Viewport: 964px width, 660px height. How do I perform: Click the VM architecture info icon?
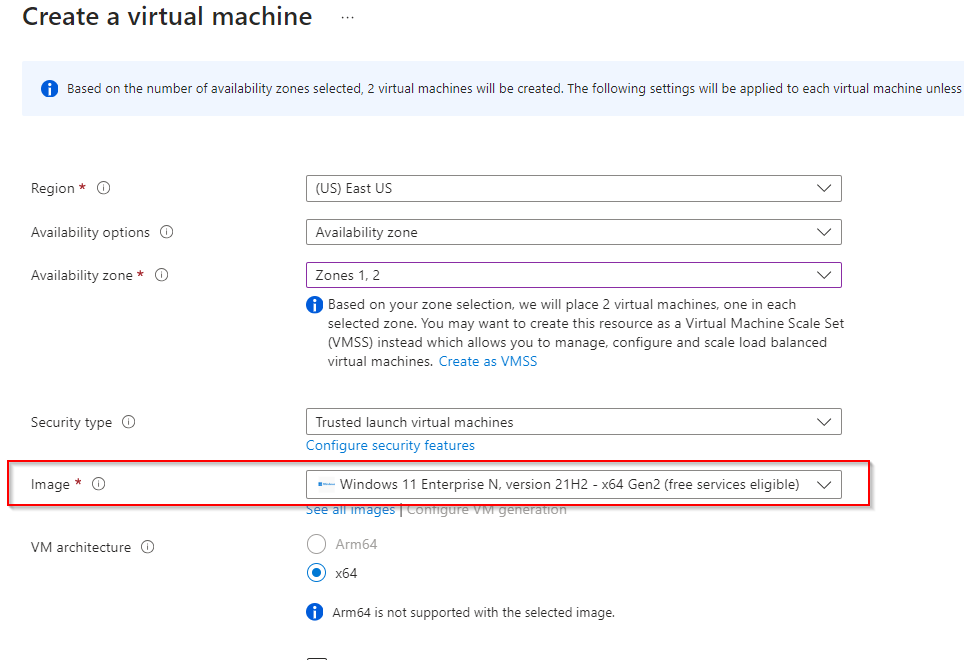(x=148, y=547)
